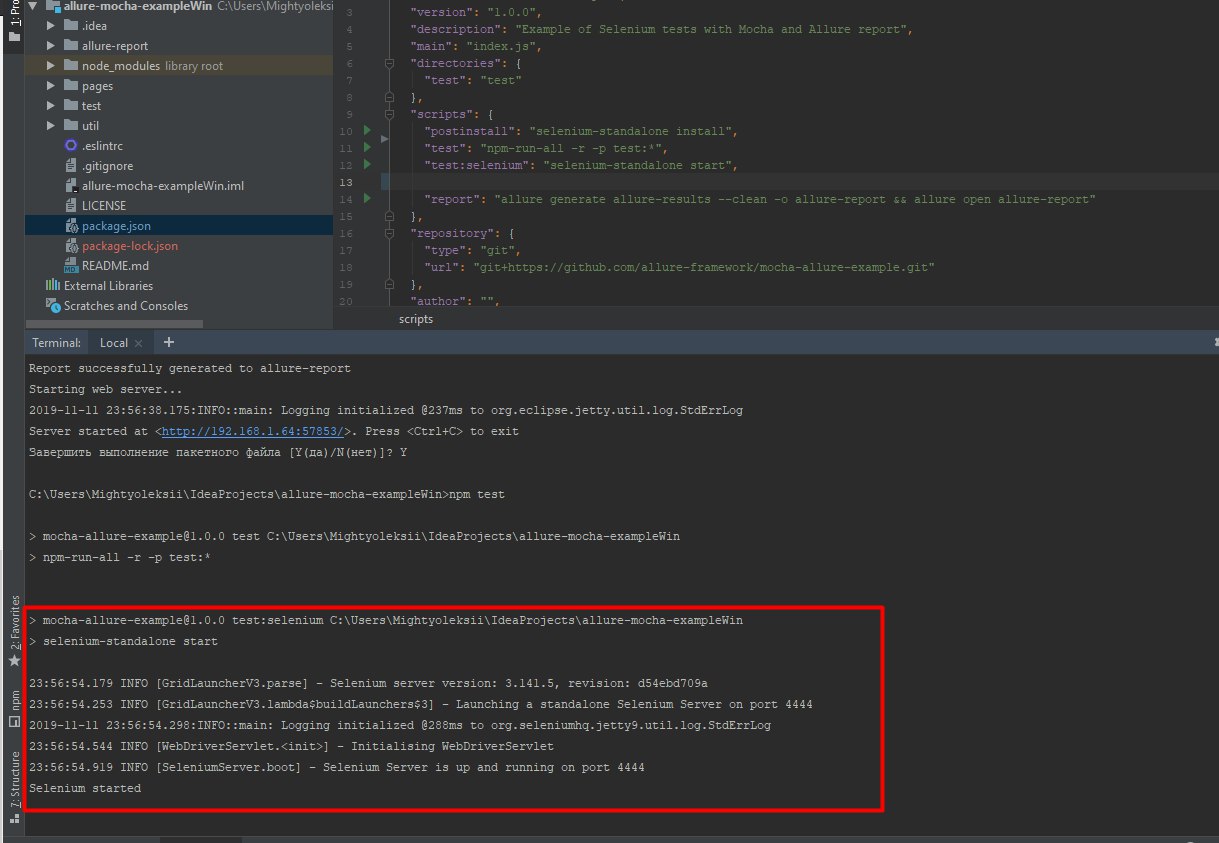The width and height of the screenshot is (1219, 843).
Task: Expand the allure-report folder
Action: coord(51,46)
